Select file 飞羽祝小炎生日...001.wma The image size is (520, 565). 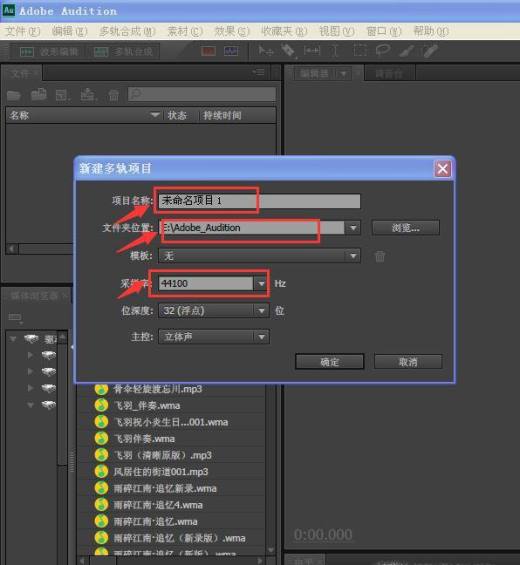pyautogui.click(x=171, y=422)
